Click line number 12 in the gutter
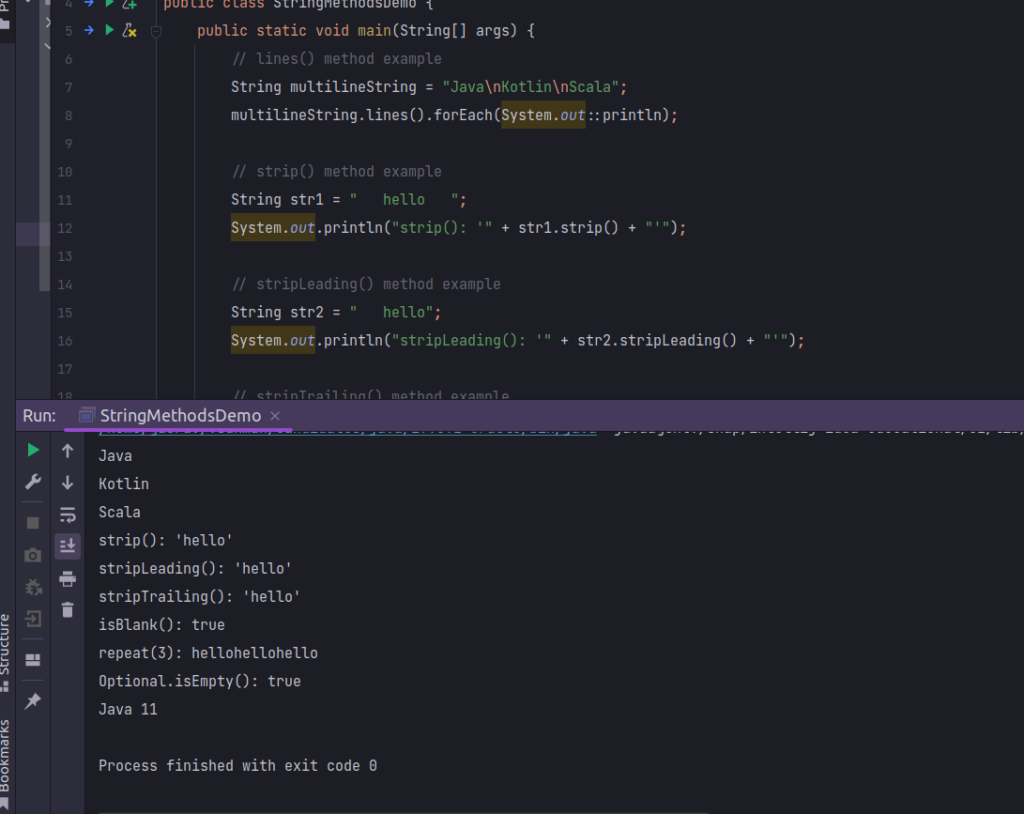The image size is (1024, 814). 65,228
